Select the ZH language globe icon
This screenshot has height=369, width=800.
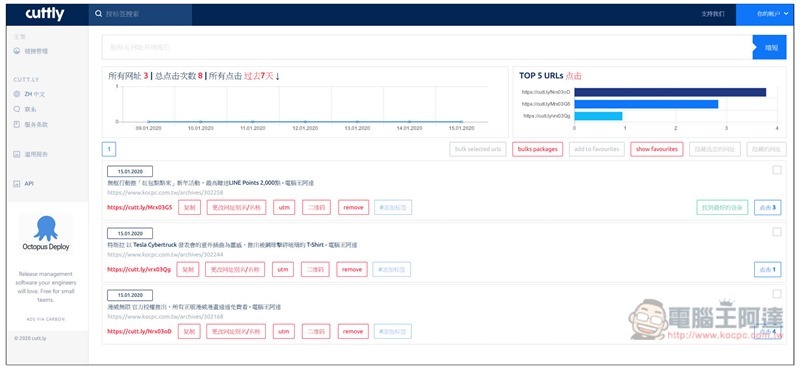(x=17, y=94)
